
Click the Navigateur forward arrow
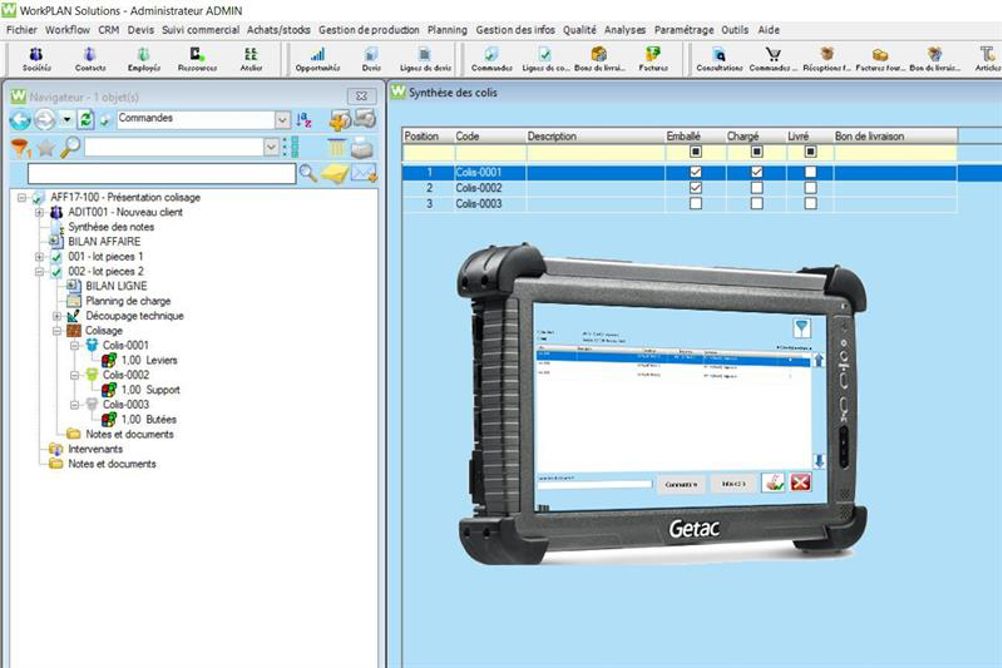click(x=45, y=120)
